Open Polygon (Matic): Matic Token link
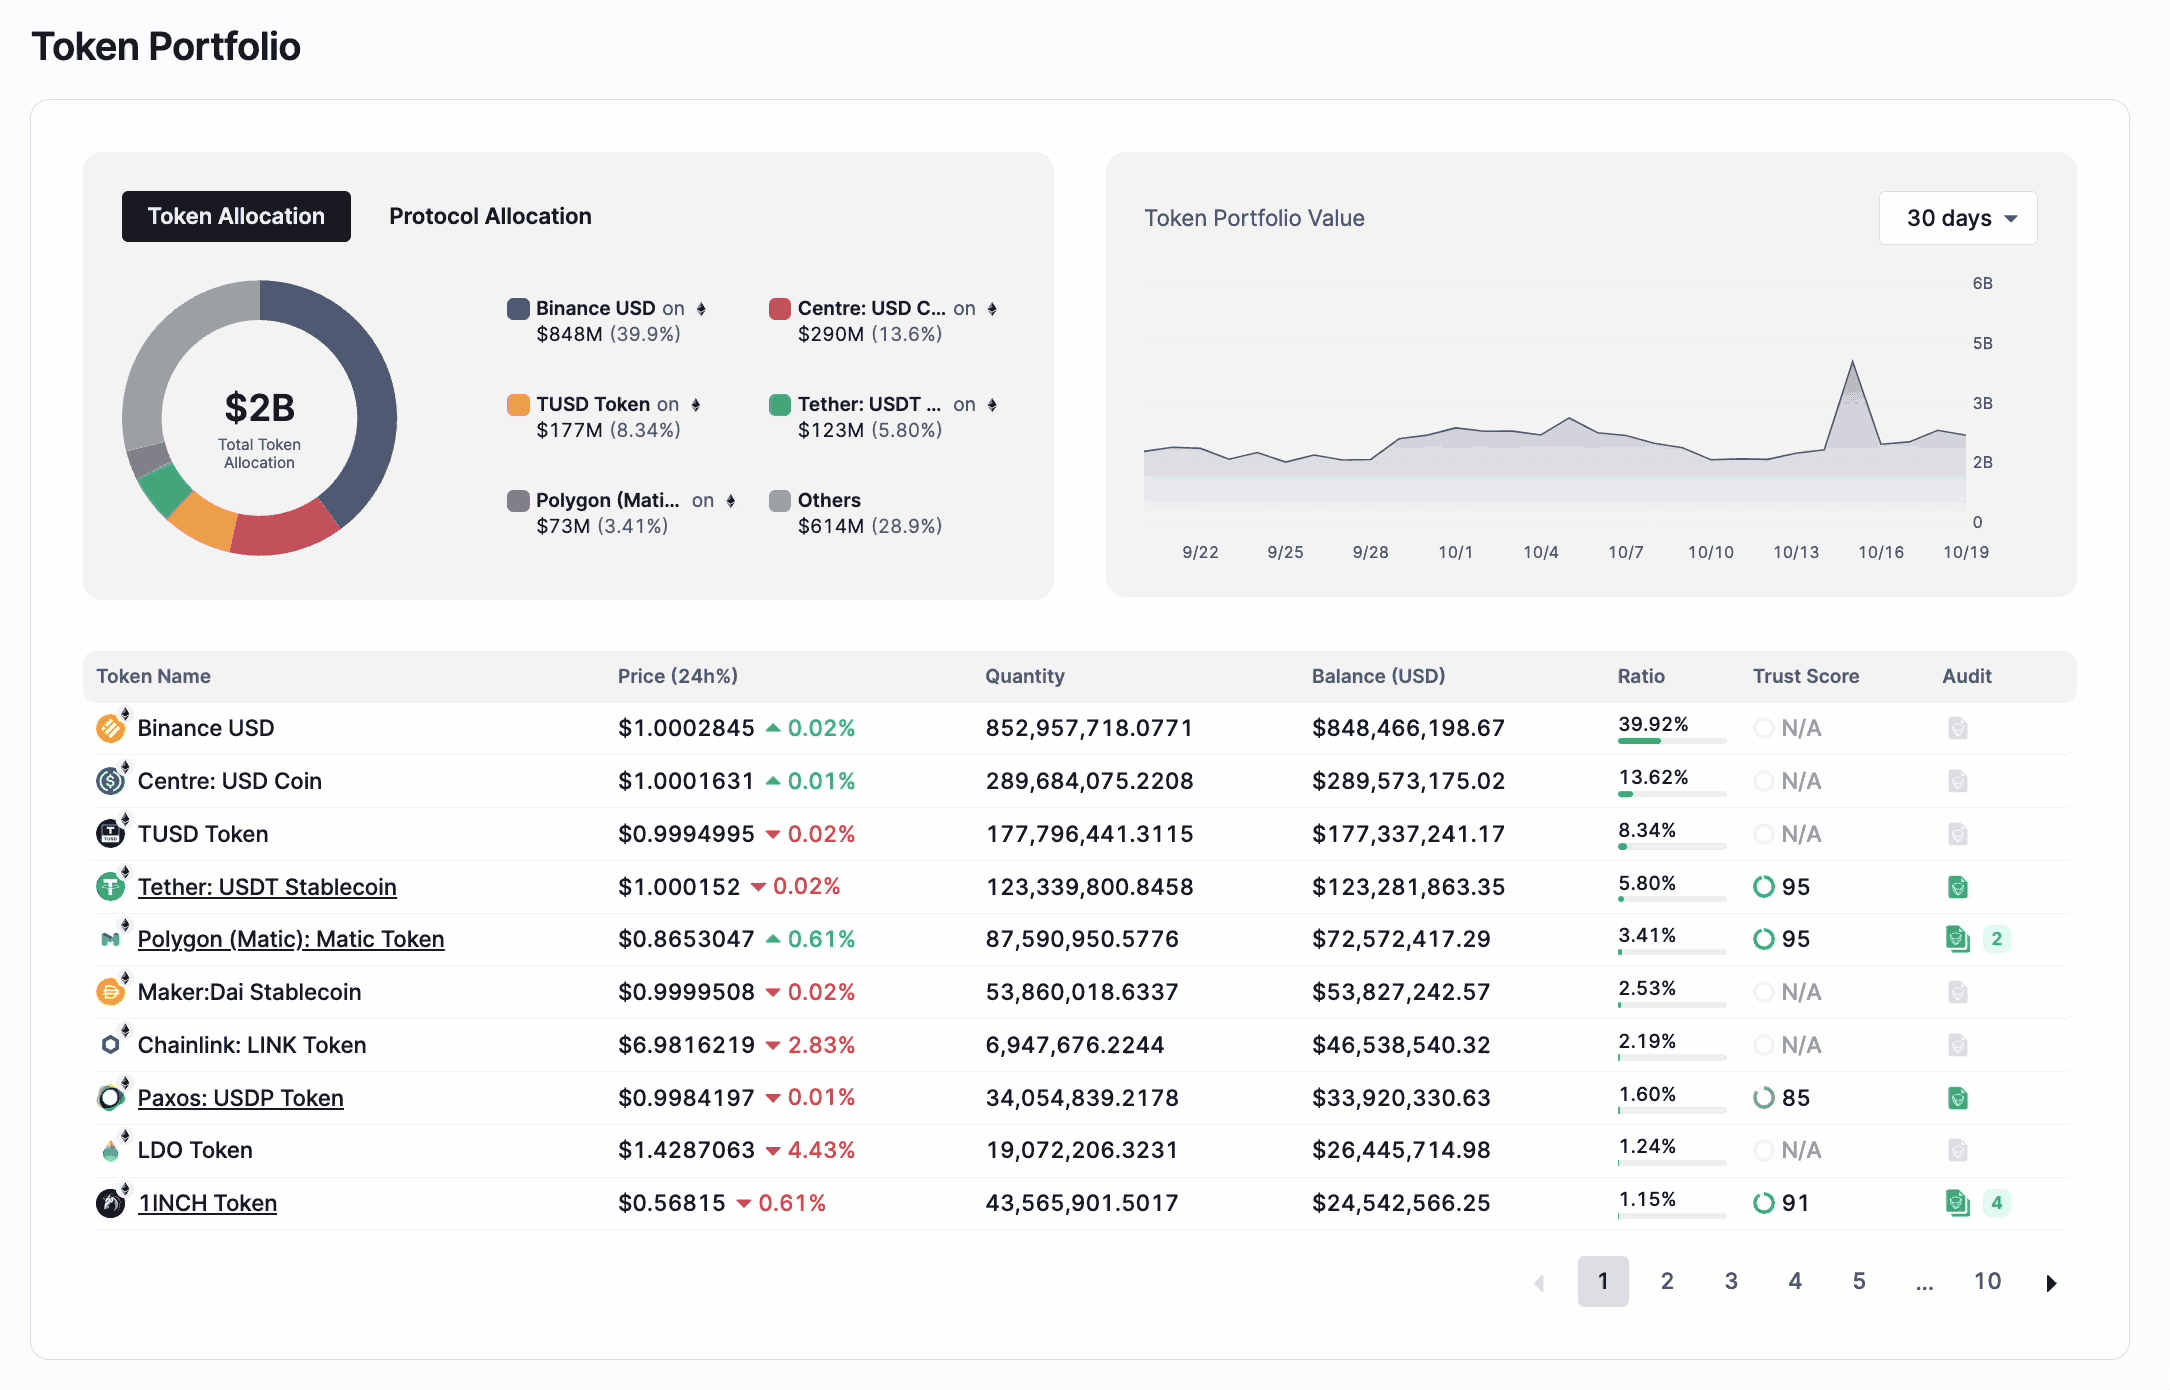This screenshot has height=1390, width=2170. [x=290, y=939]
